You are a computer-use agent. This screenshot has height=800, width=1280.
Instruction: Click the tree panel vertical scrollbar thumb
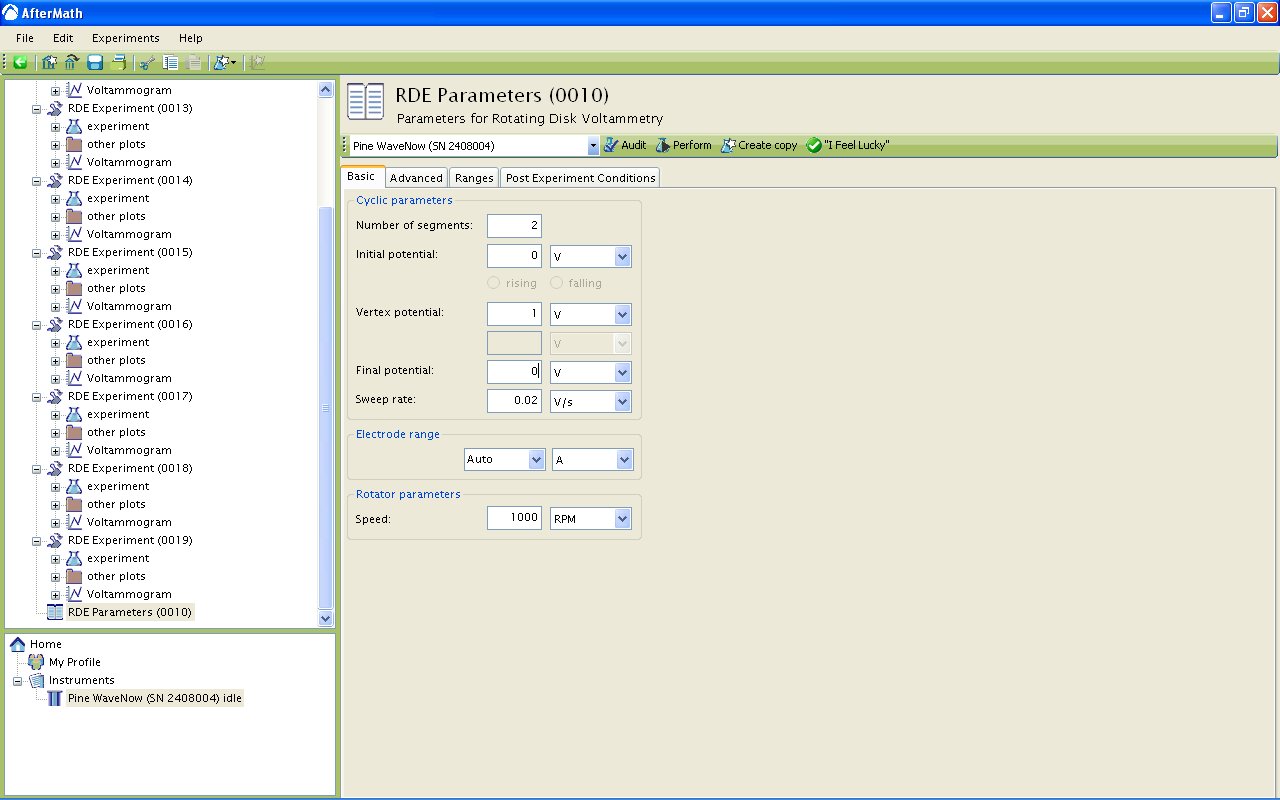pos(325,407)
